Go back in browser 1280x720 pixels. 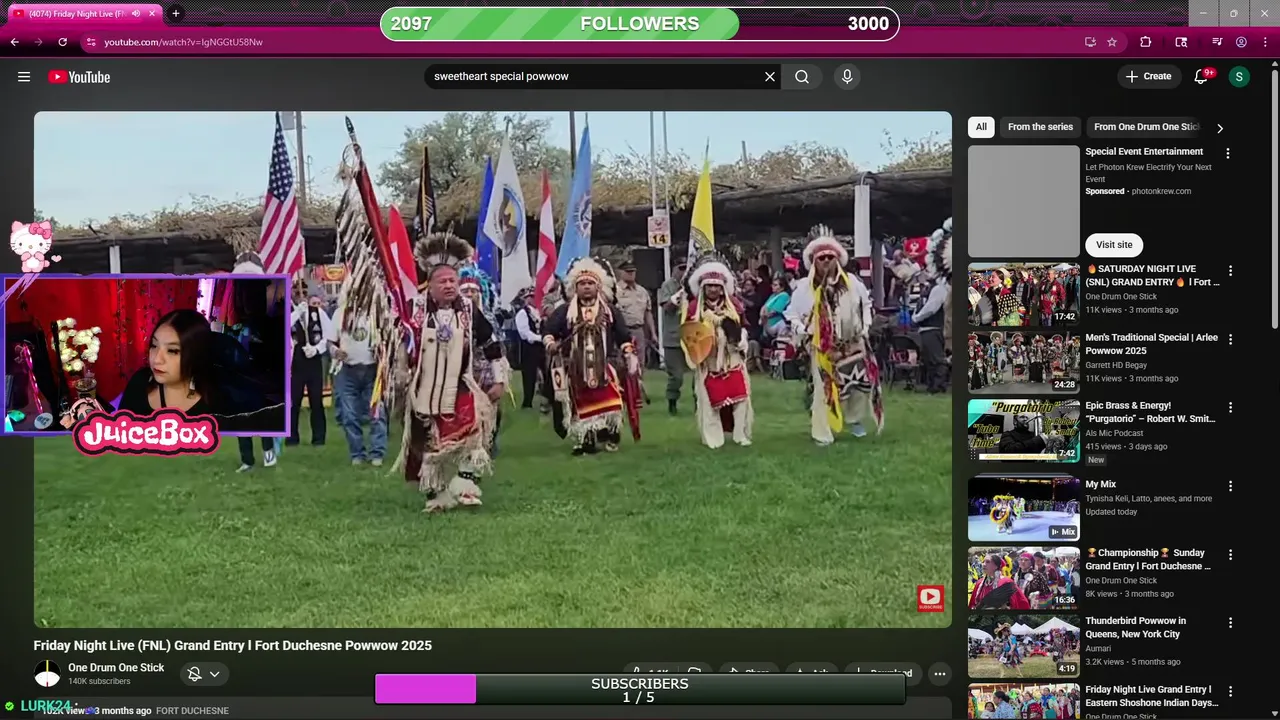pyautogui.click(x=15, y=42)
